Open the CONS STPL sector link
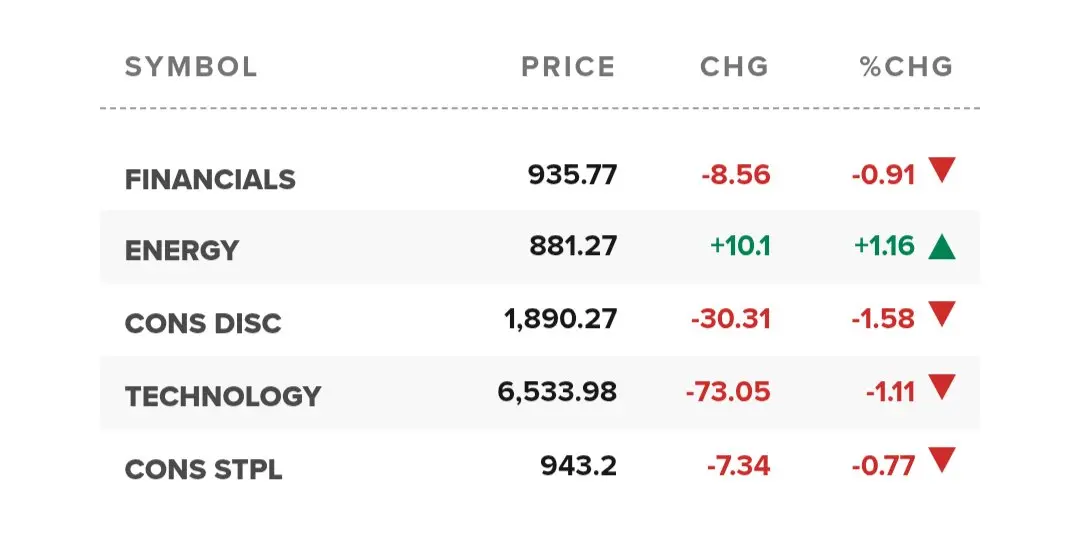Screen dimensions: 1080x540 tap(203, 470)
